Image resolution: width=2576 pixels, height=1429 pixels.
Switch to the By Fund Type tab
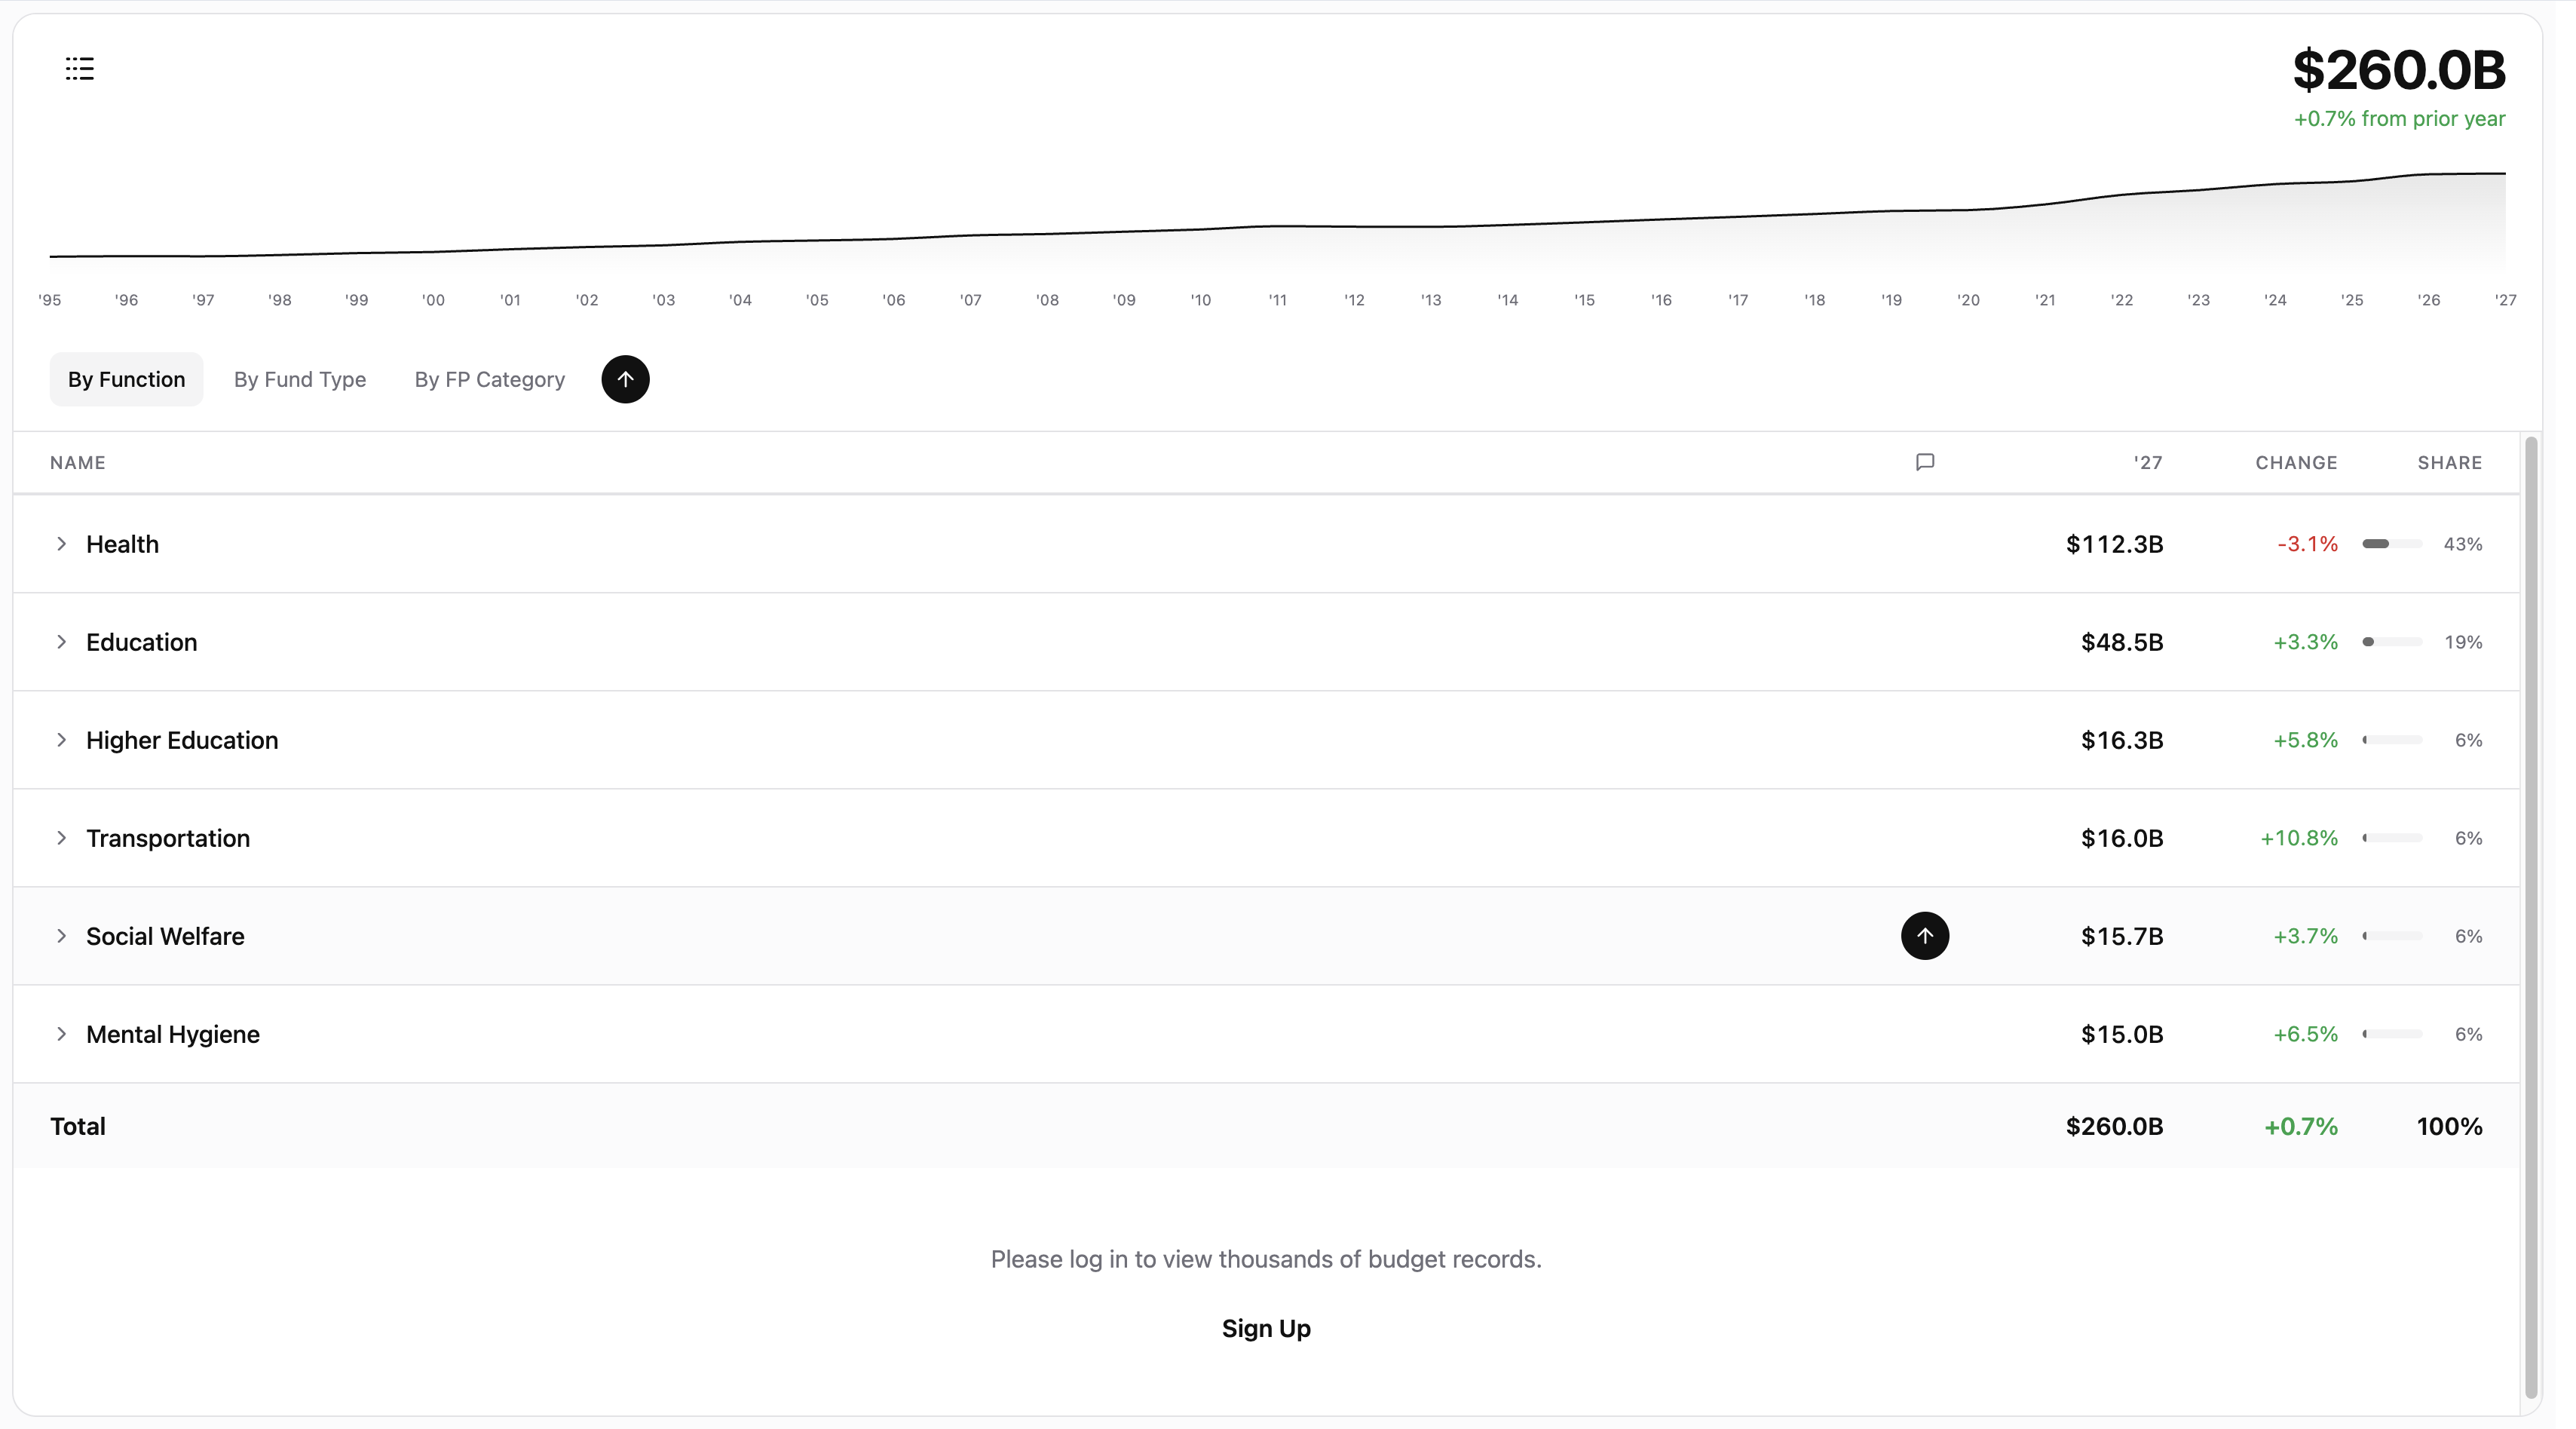pos(300,379)
